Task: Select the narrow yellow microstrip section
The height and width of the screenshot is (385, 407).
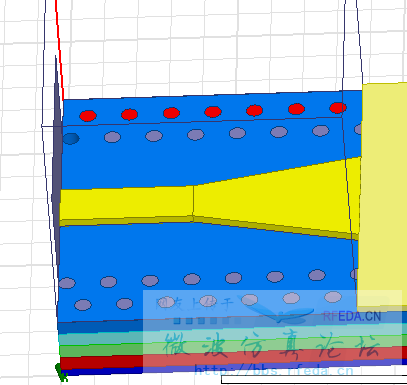Action: [x=127, y=203]
